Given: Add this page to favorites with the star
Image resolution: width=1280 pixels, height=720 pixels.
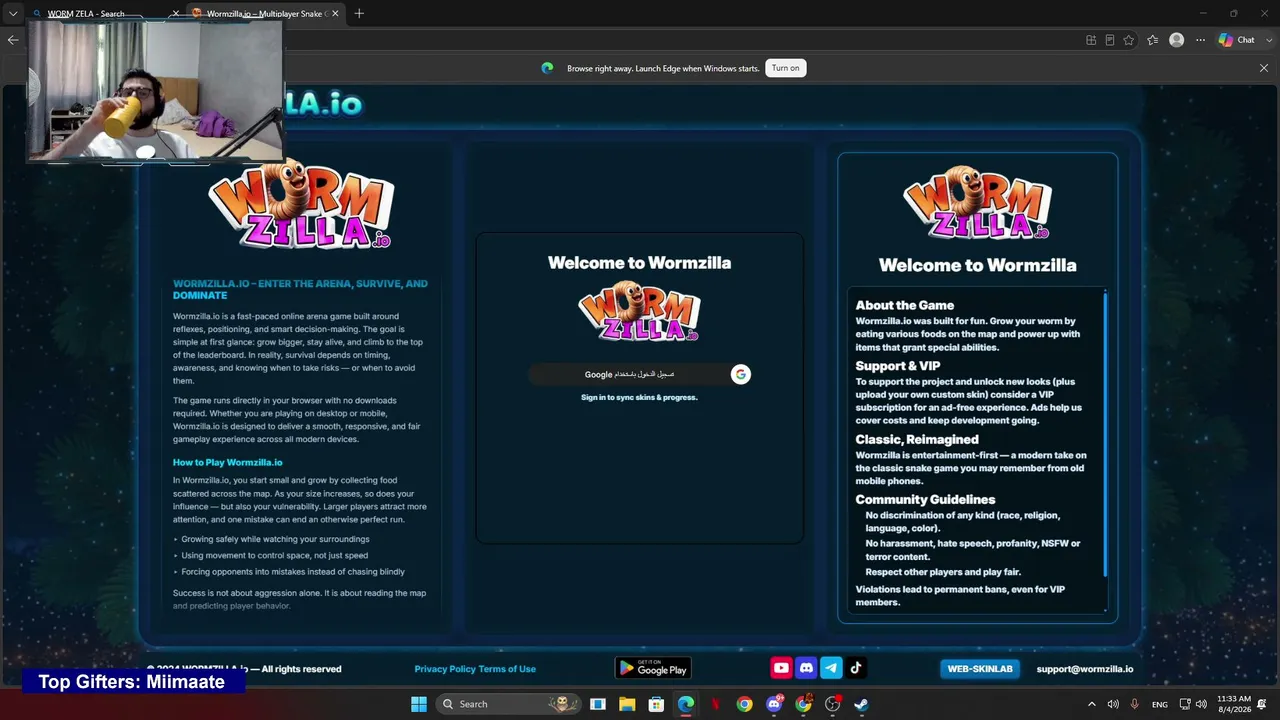Looking at the screenshot, I should 1129,40.
